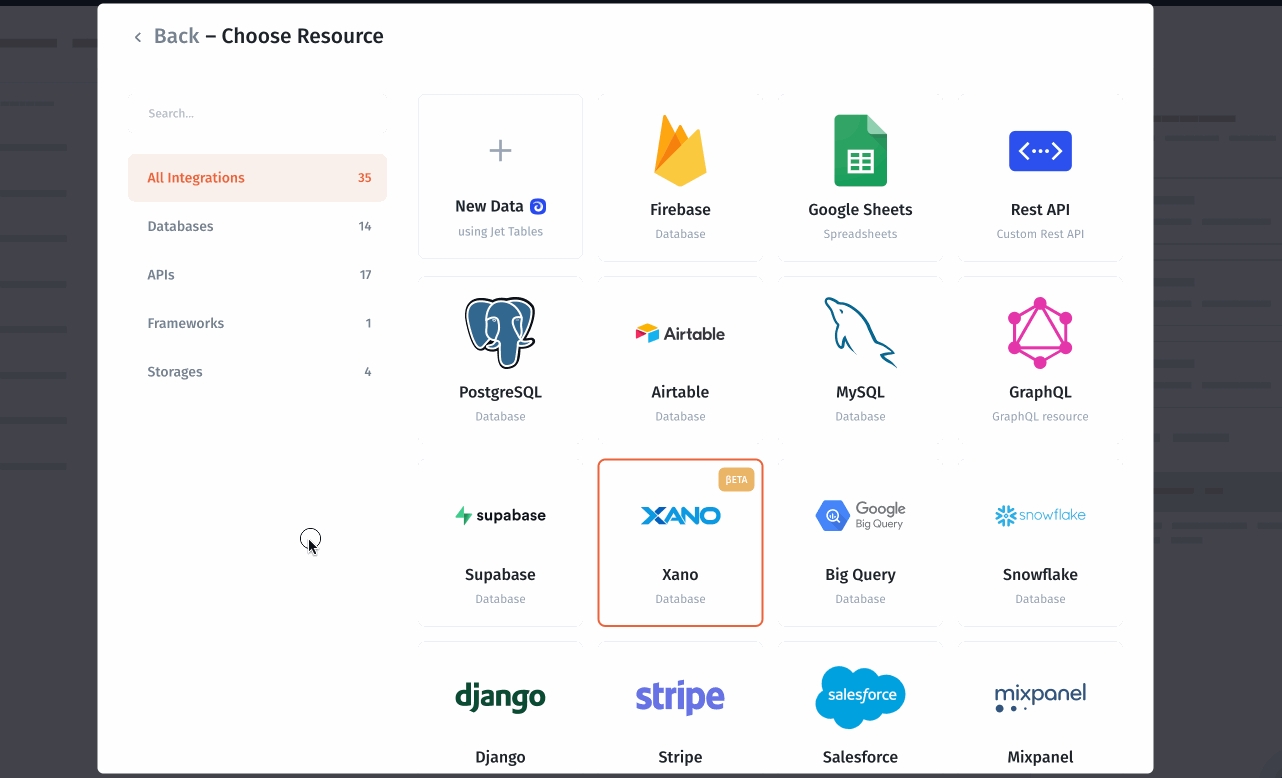Image resolution: width=1282 pixels, height=778 pixels.
Task: Select the Big Query logo
Action: [x=860, y=515]
